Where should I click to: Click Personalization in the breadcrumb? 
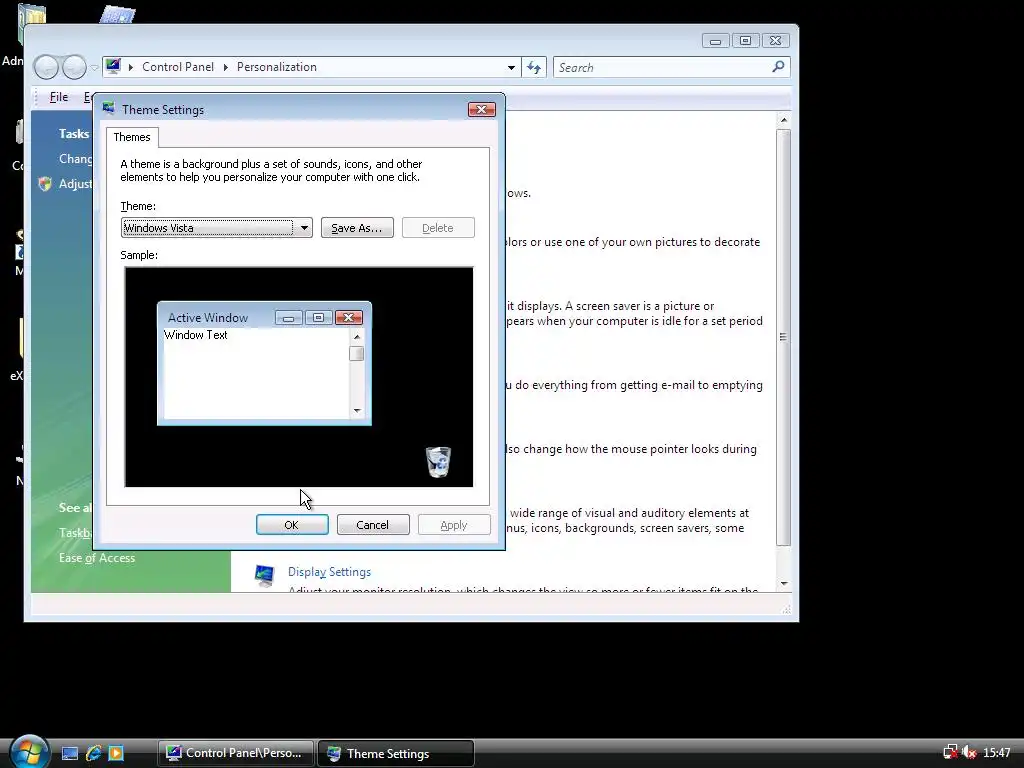pyautogui.click(x=277, y=67)
